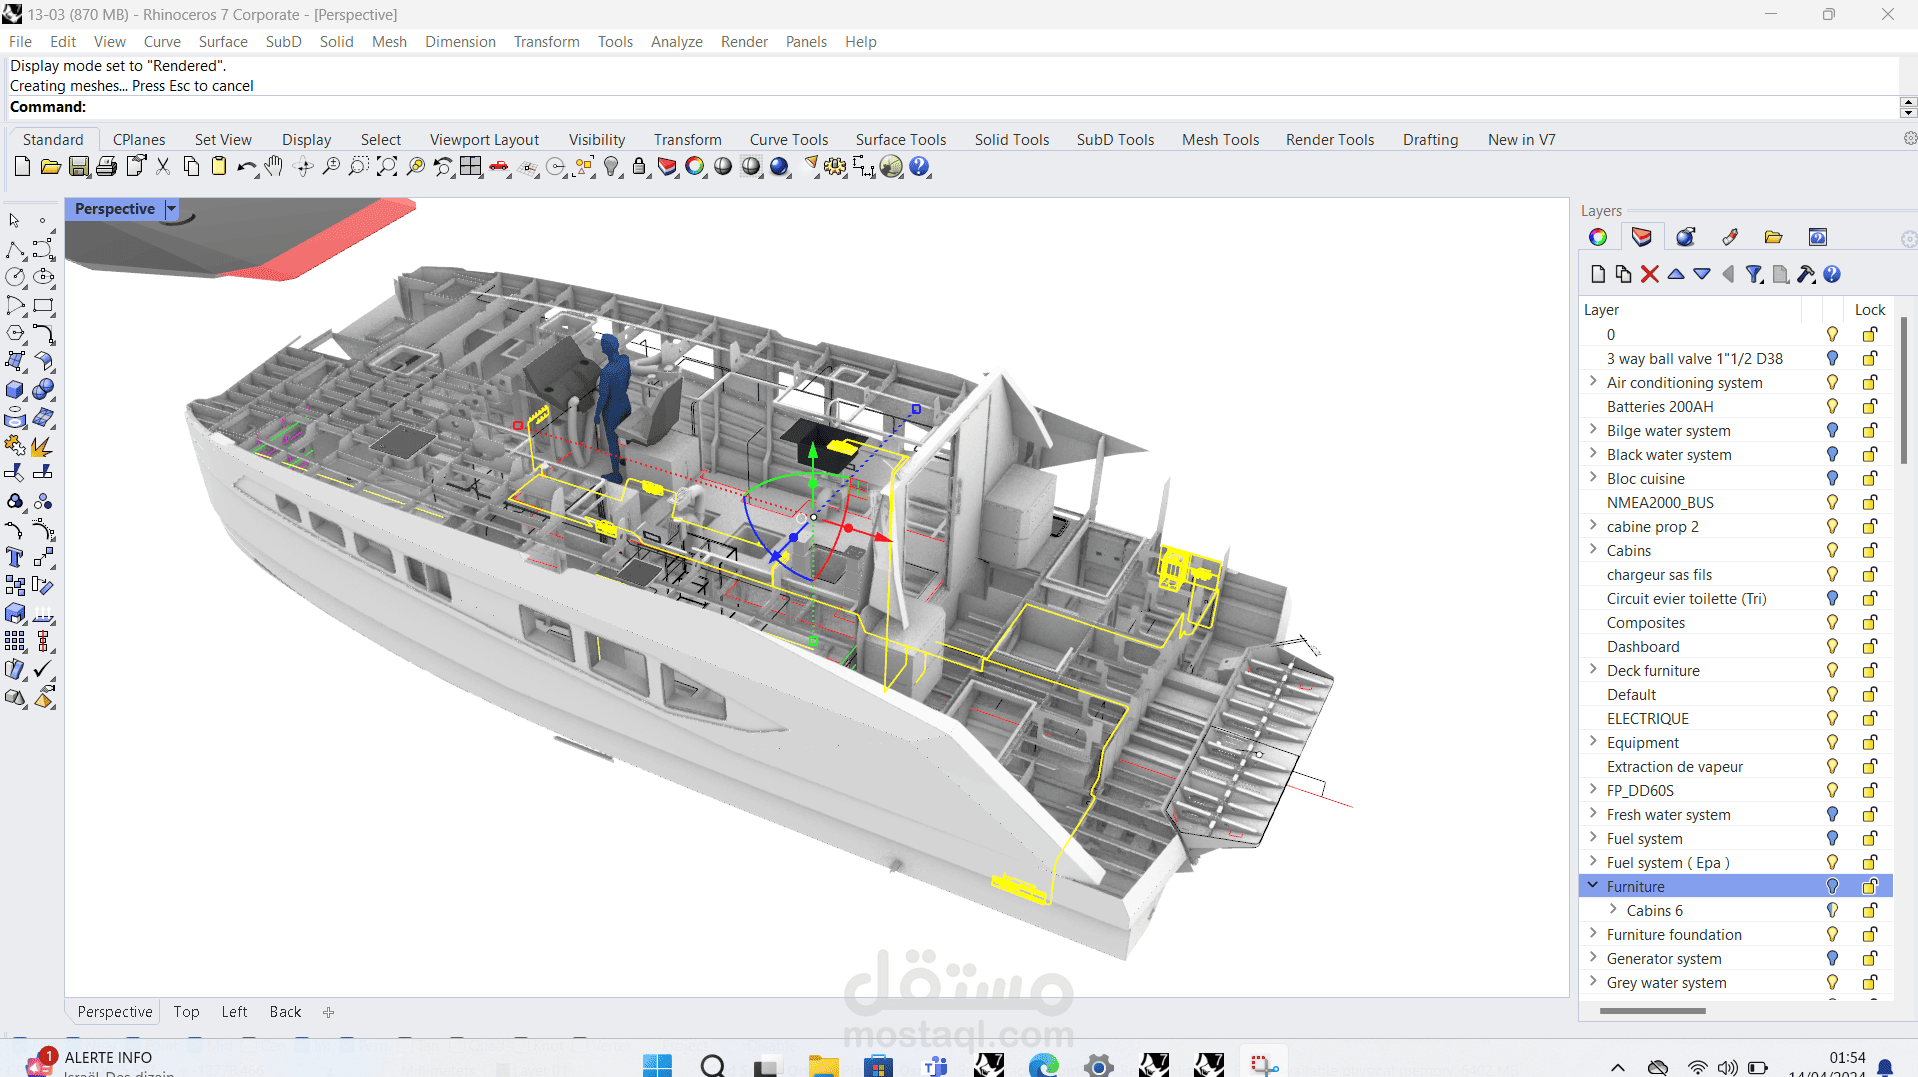The height and width of the screenshot is (1077, 1918).
Task: Open Options via the gear icon in the toolbar
Action: pos(835,167)
